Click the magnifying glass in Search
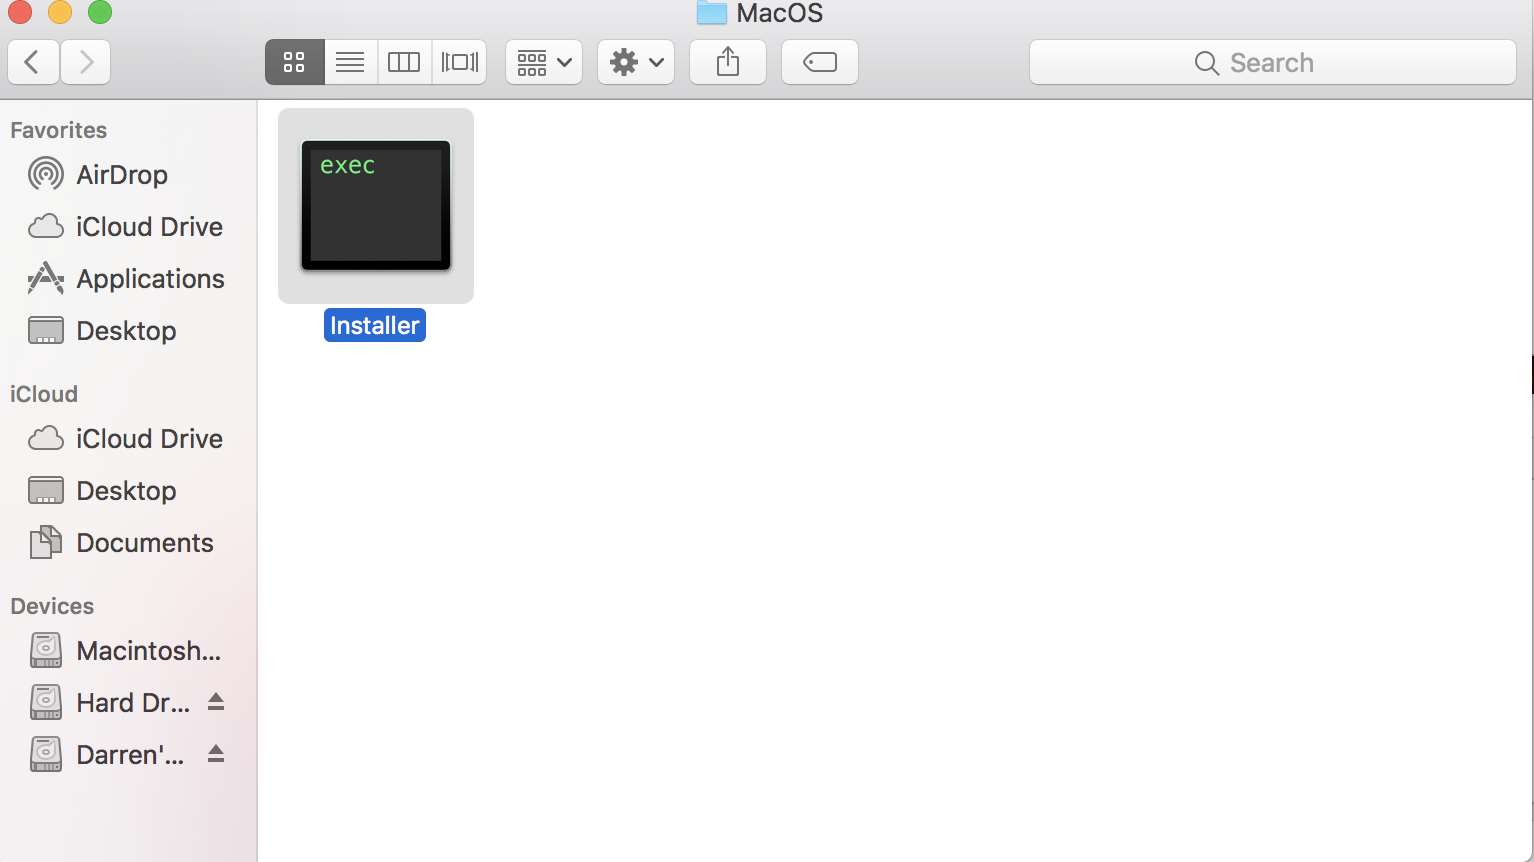1534x862 pixels. [x=1207, y=63]
